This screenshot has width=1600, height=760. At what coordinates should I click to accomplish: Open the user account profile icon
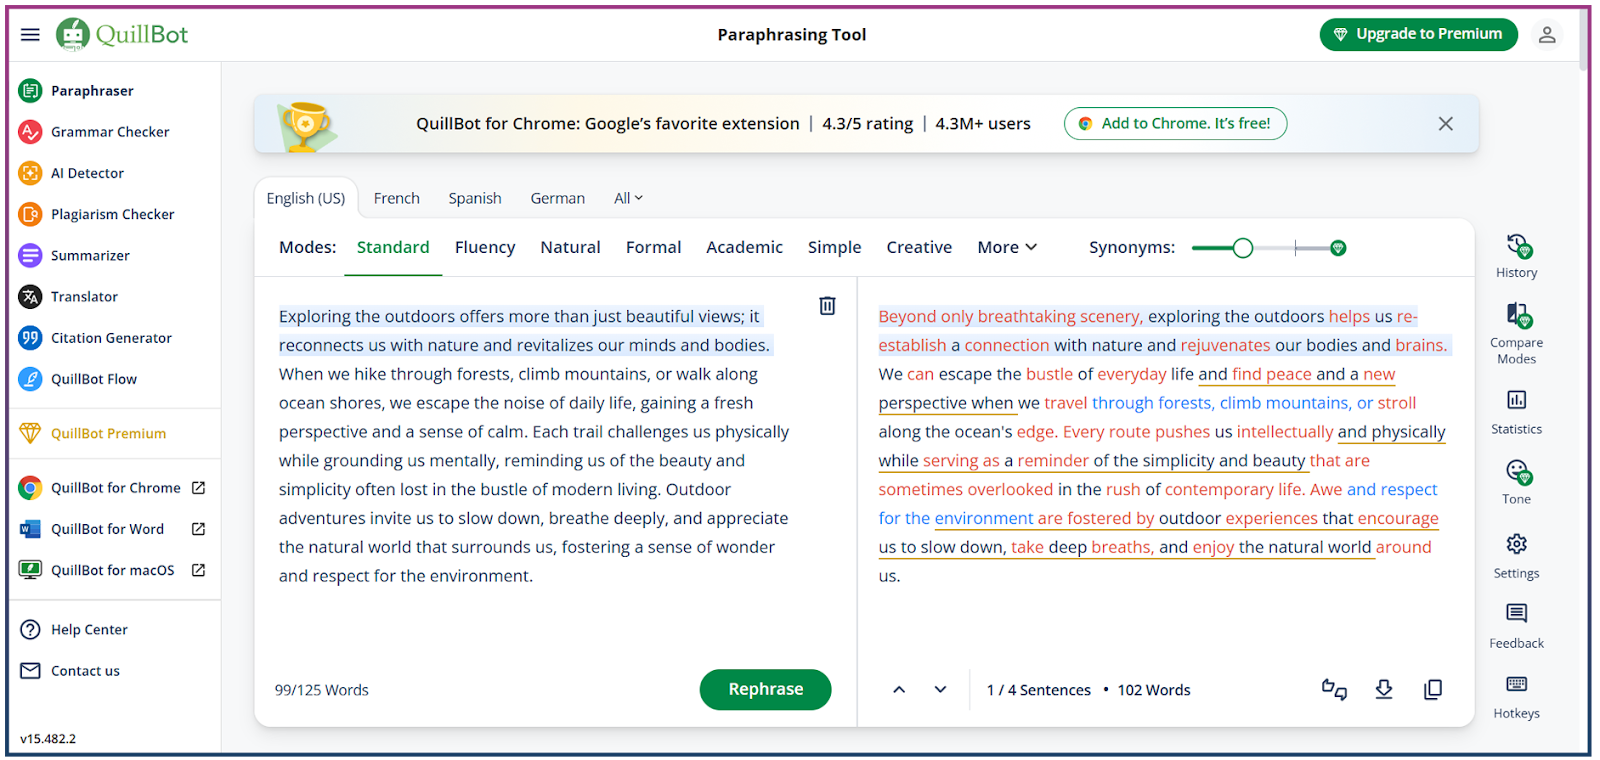coord(1547,34)
